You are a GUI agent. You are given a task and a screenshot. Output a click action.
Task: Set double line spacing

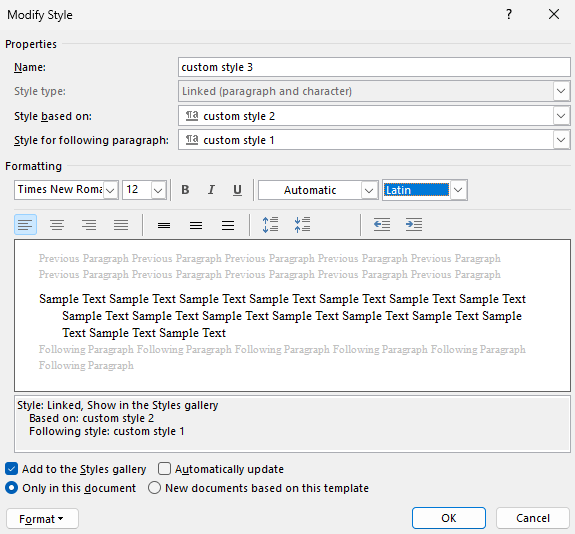(x=228, y=225)
